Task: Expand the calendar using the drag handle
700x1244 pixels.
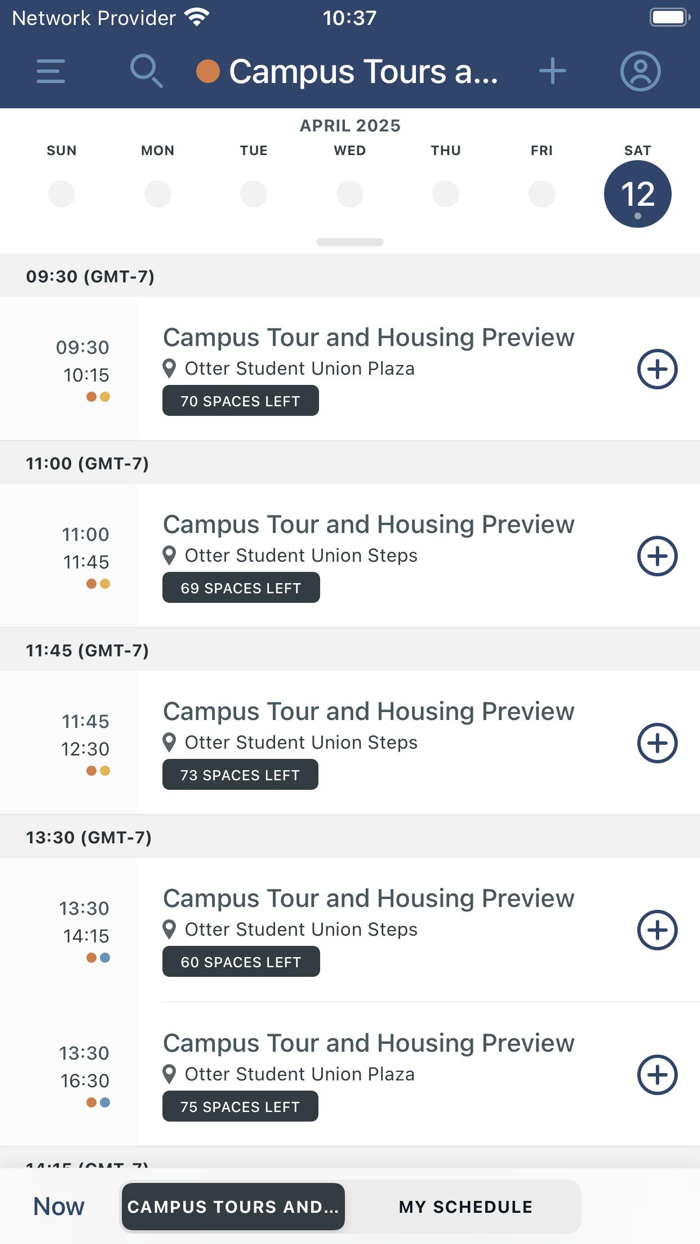Action: pyautogui.click(x=349, y=241)
